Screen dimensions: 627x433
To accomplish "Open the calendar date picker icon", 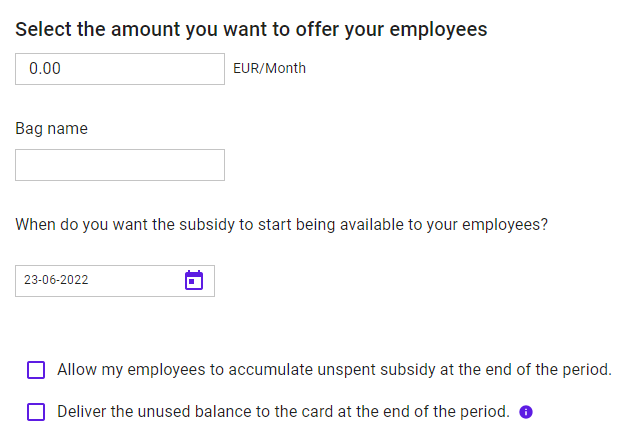I will coord(194,280).
